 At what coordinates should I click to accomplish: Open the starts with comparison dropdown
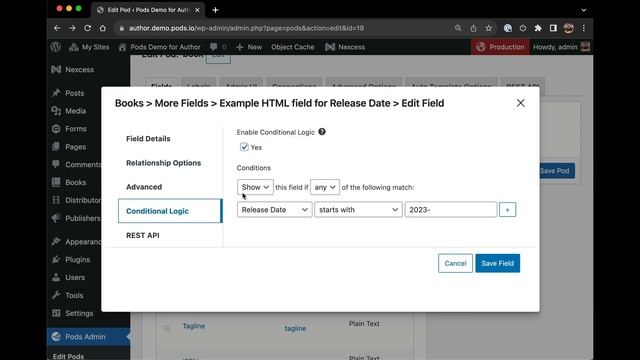tap(358, 209)
